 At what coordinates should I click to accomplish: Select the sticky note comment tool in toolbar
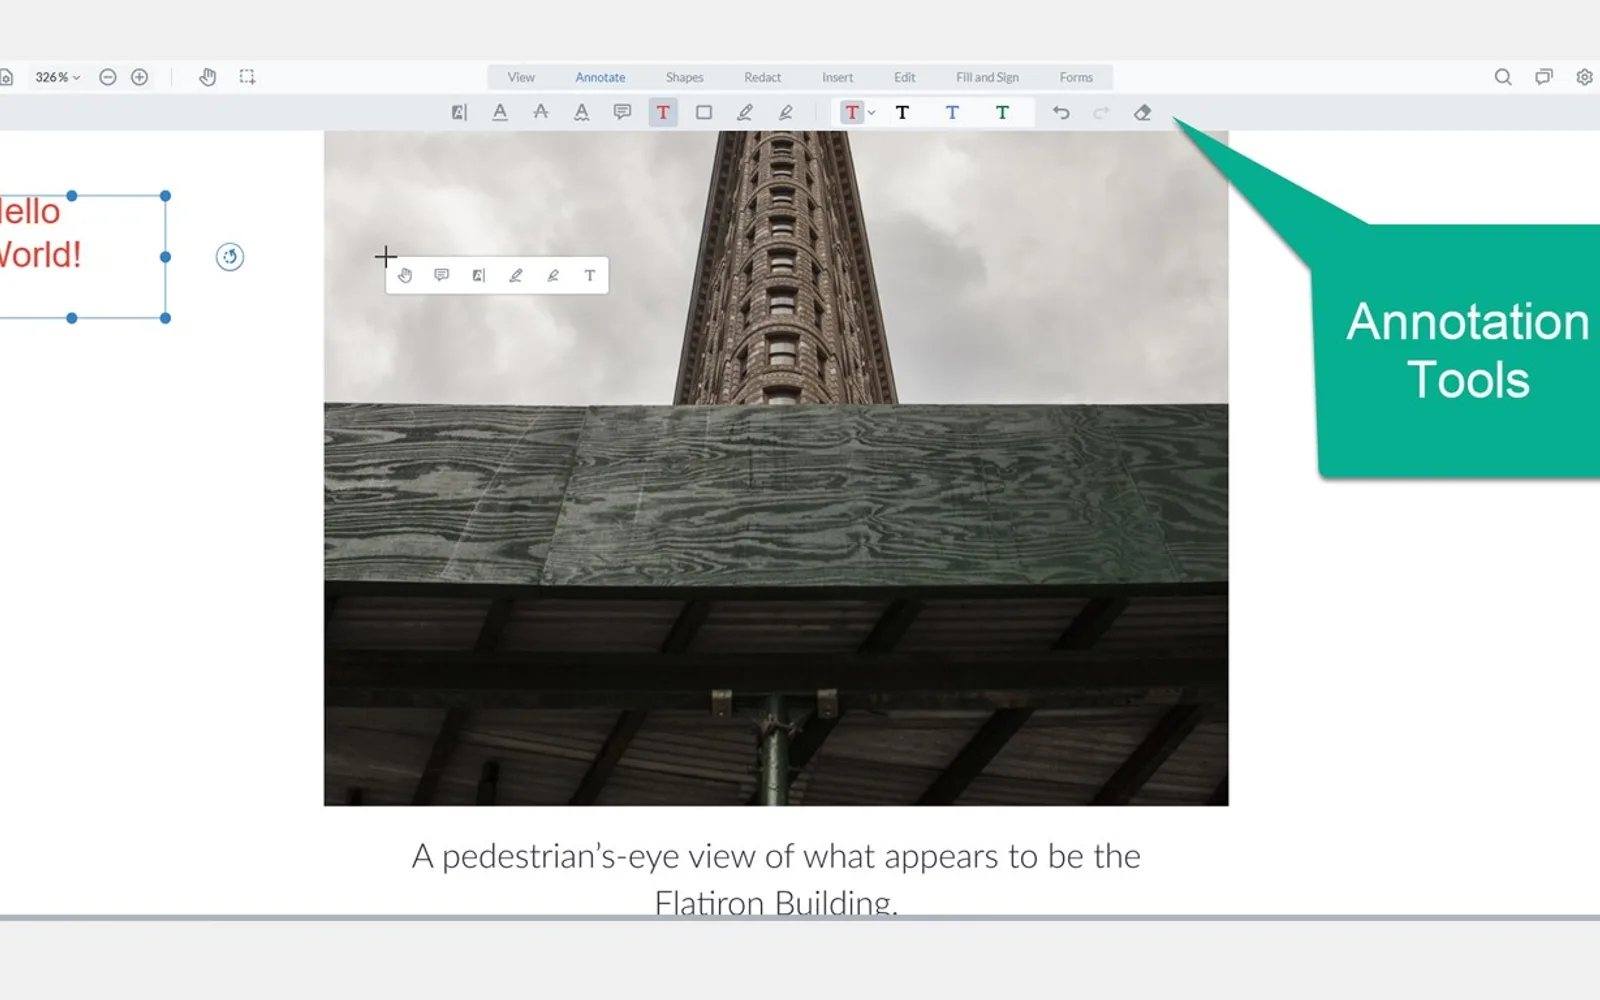(x=622, y=113)
